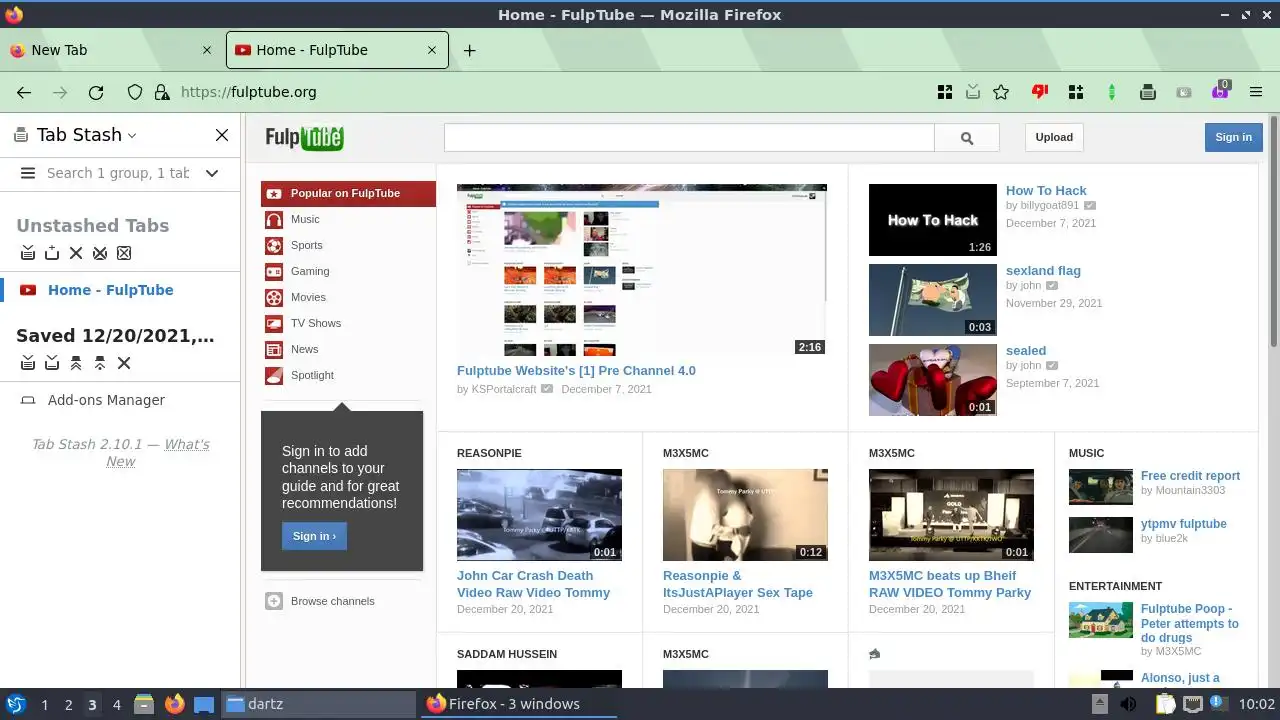Click boxed-X icon under Unstashed Tabs
Viewport: 1280px width, 720px height.
pyautogui.click(x=124, y=253)
